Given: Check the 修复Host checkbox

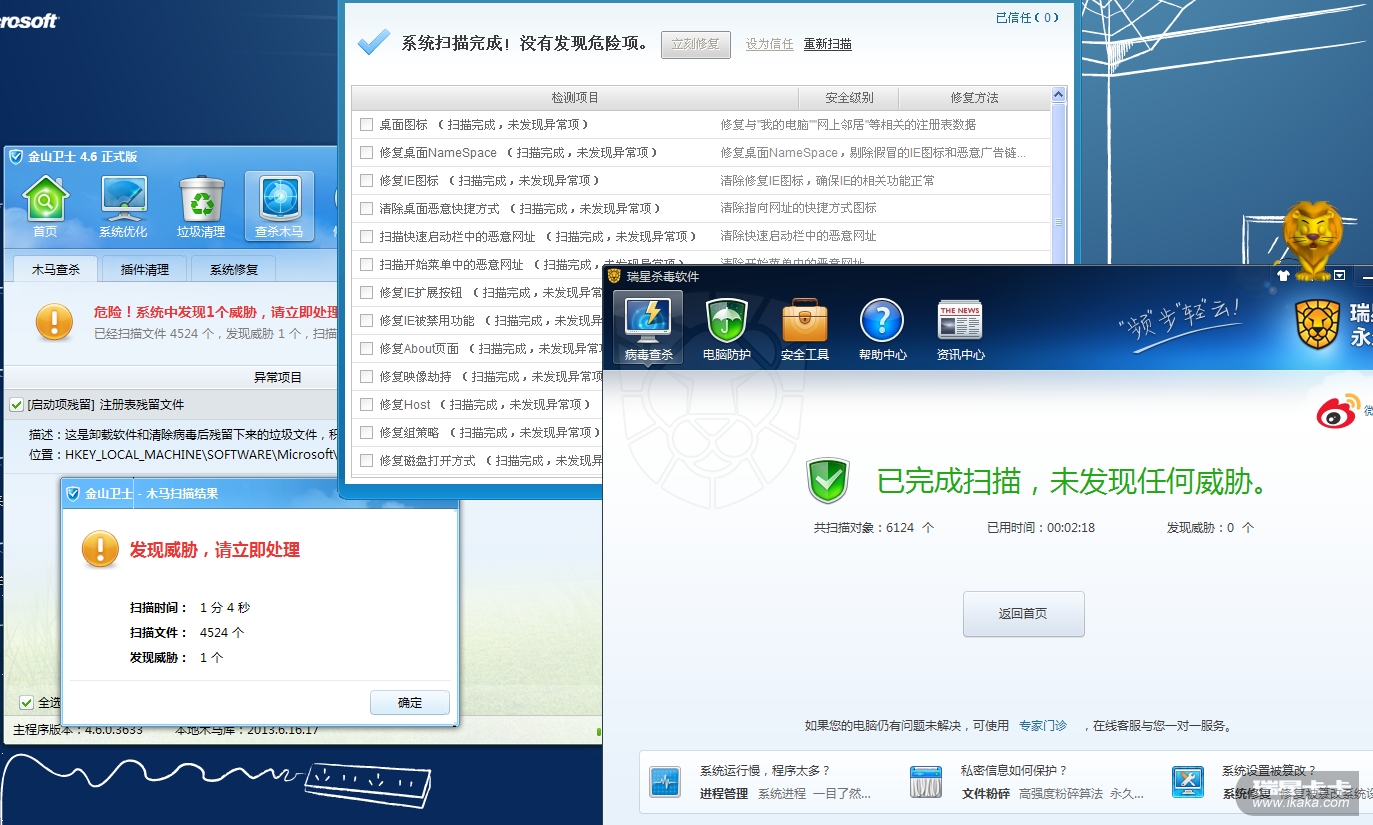Looking at the screenshot, I should click(367, 405).
